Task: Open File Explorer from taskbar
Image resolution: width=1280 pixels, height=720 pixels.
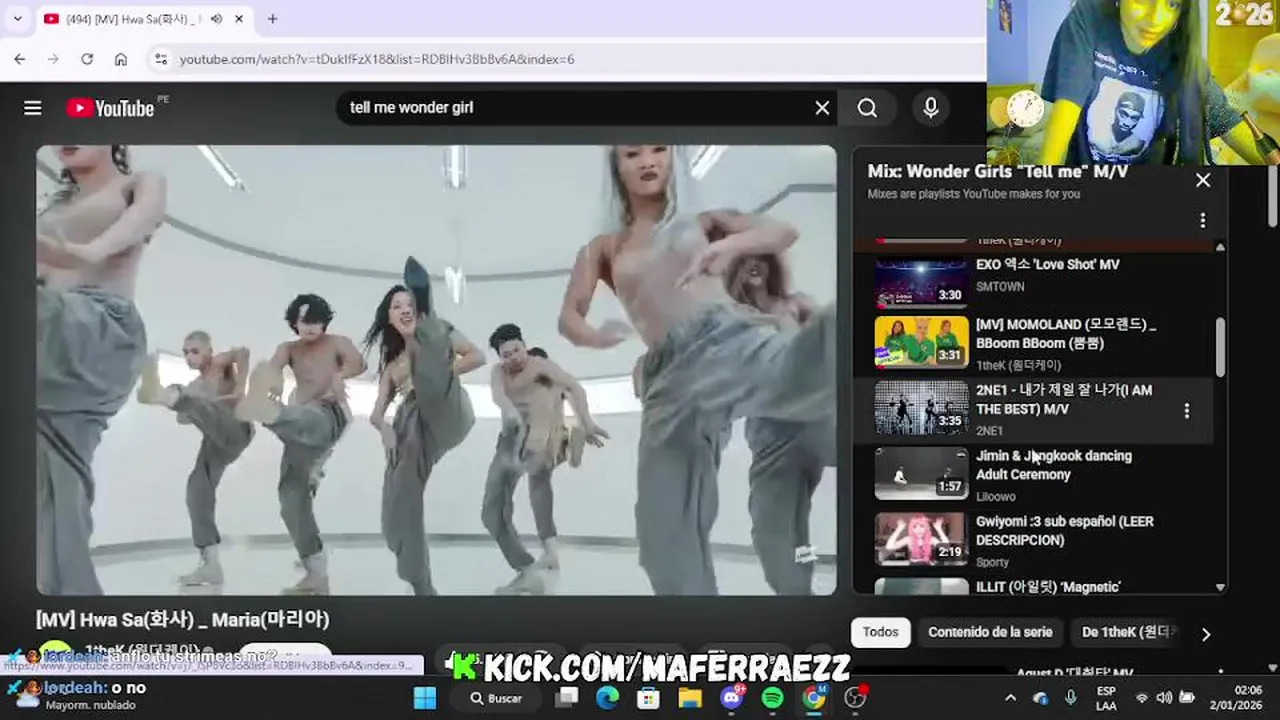Action: [690, 698]
